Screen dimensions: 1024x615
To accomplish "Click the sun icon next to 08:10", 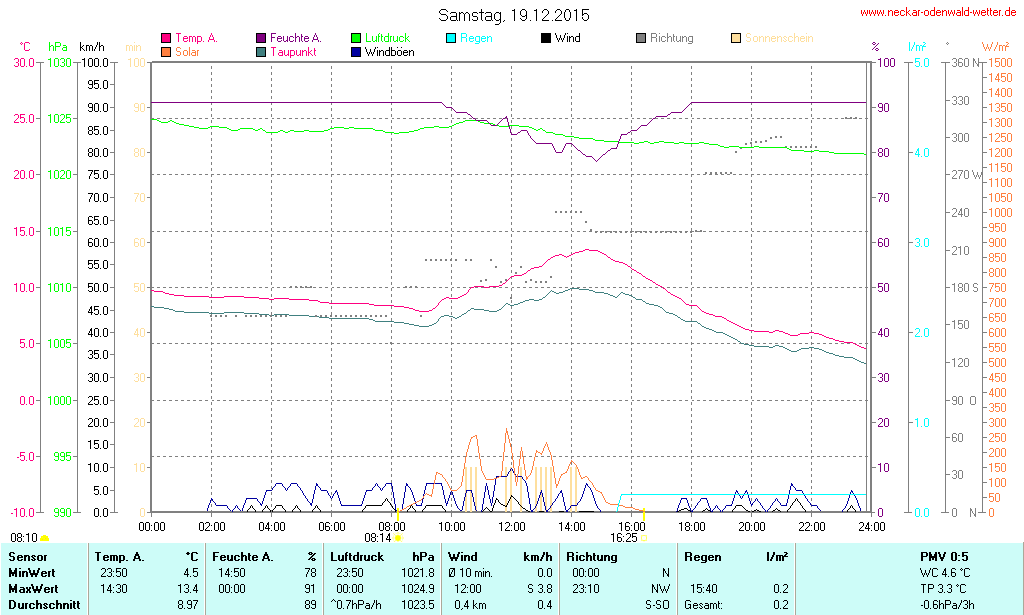I will [44, 538].
